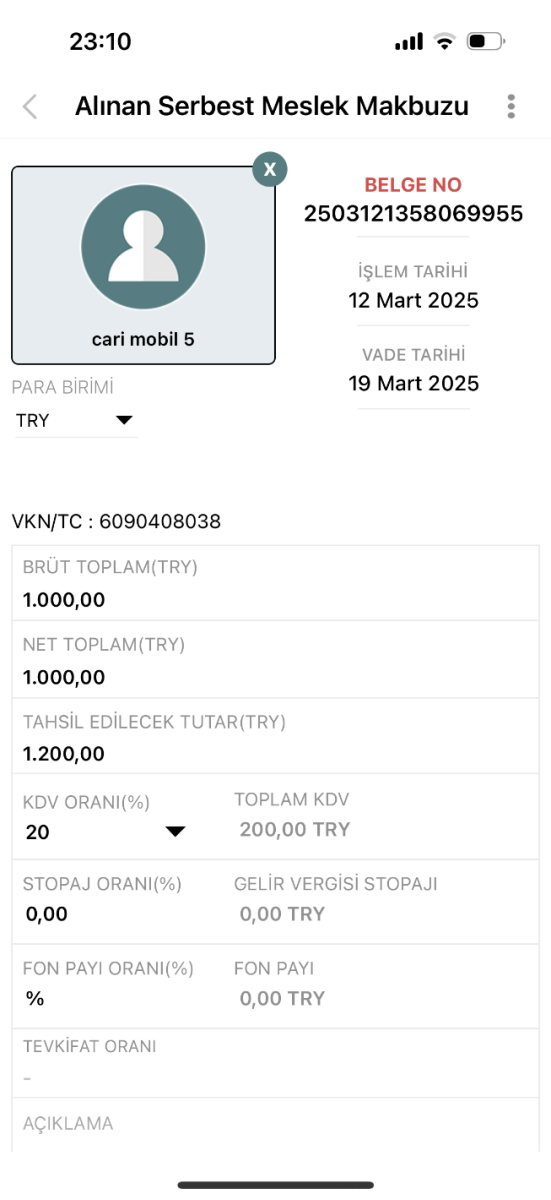Expand the KDV ORANI dropdown arrow
This screenshot has width=551, height=1200.
(x=175, y=832)
